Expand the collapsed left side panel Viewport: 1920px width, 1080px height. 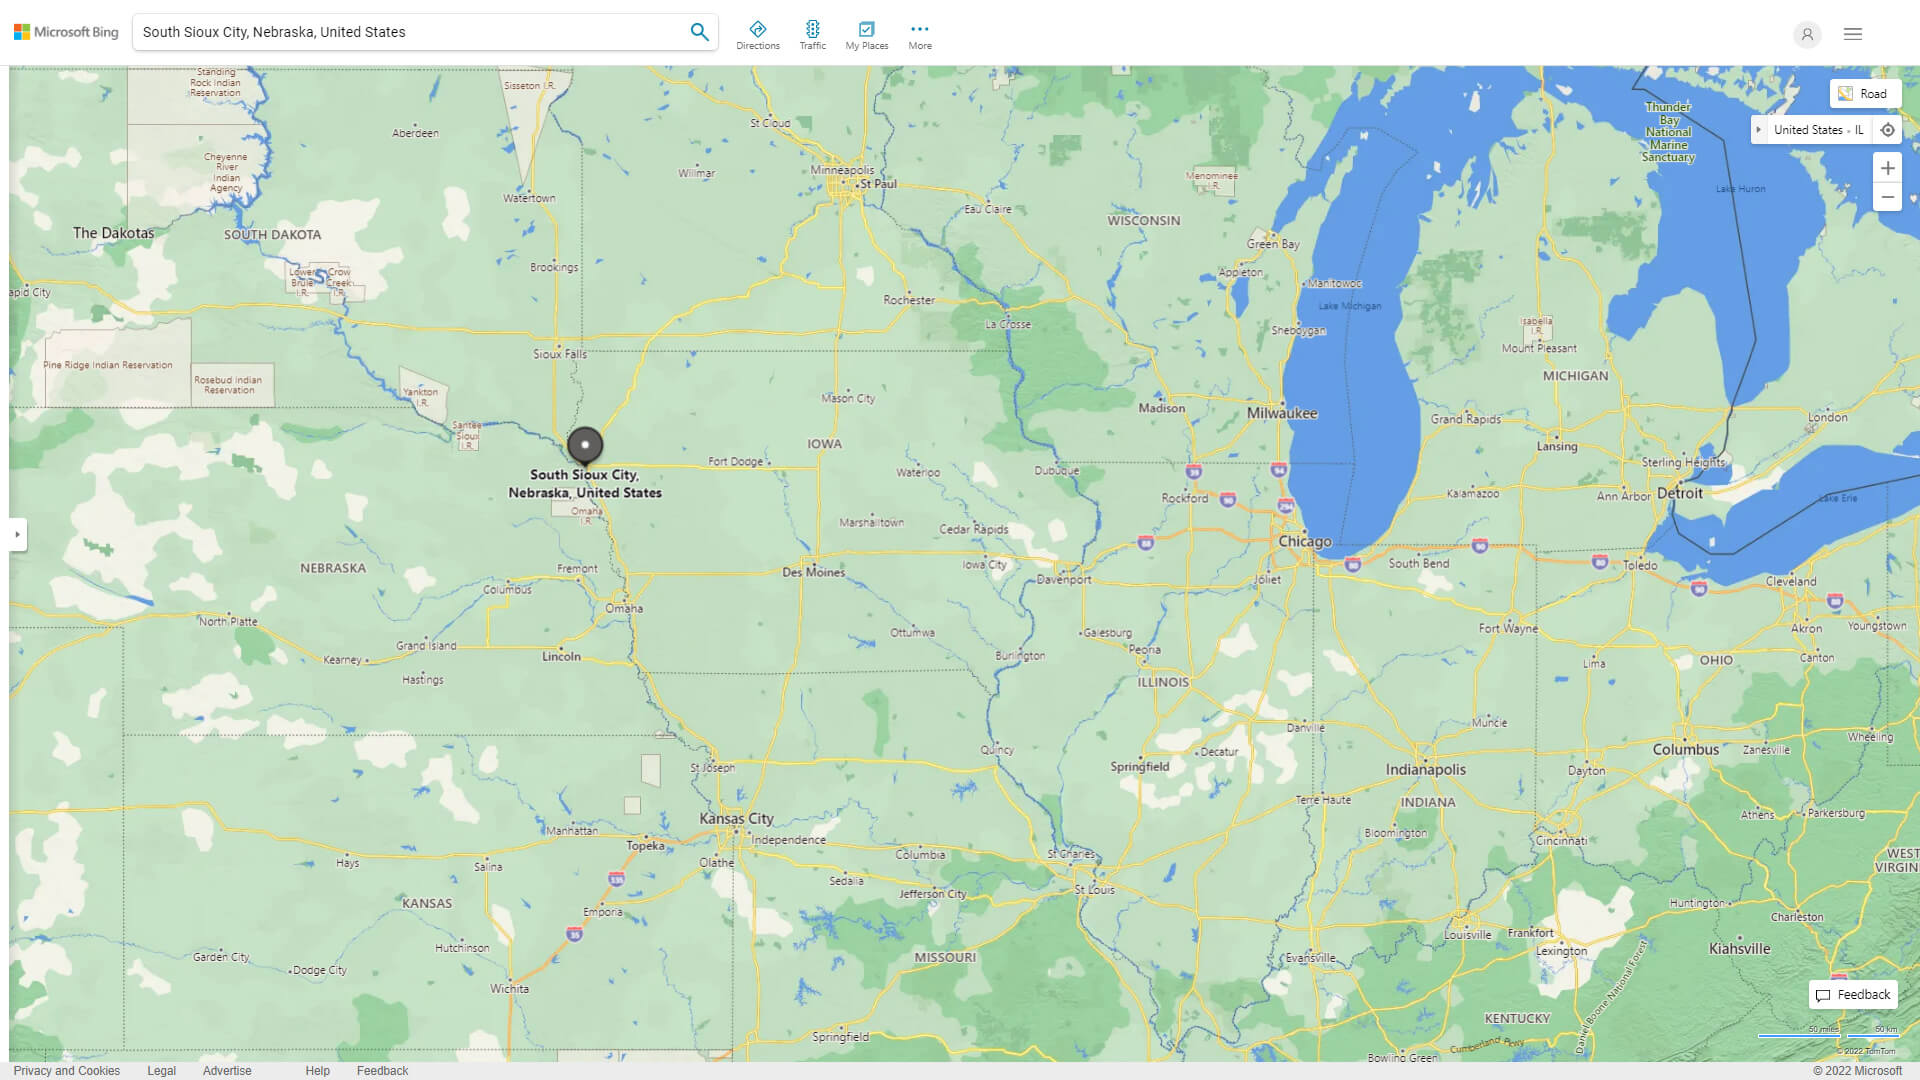(x=18, y=535)
